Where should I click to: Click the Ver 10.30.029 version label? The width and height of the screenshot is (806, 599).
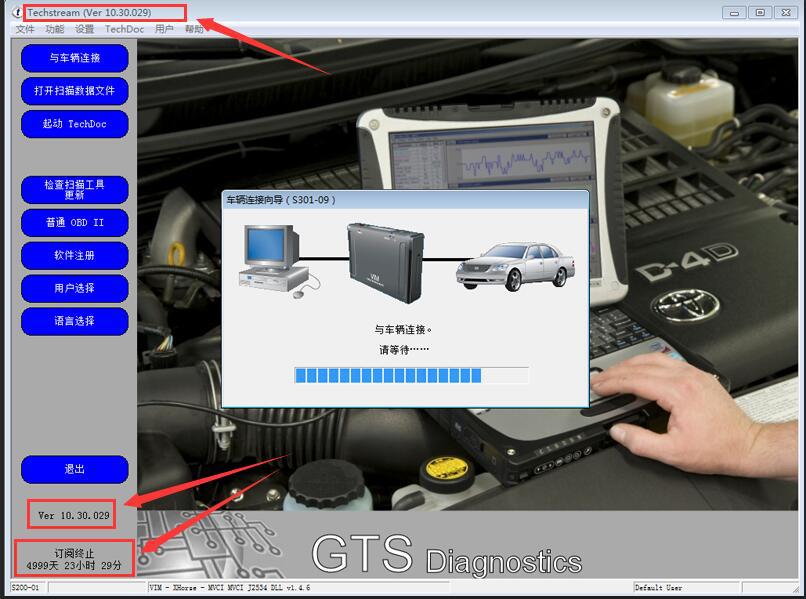click(74, 516)
